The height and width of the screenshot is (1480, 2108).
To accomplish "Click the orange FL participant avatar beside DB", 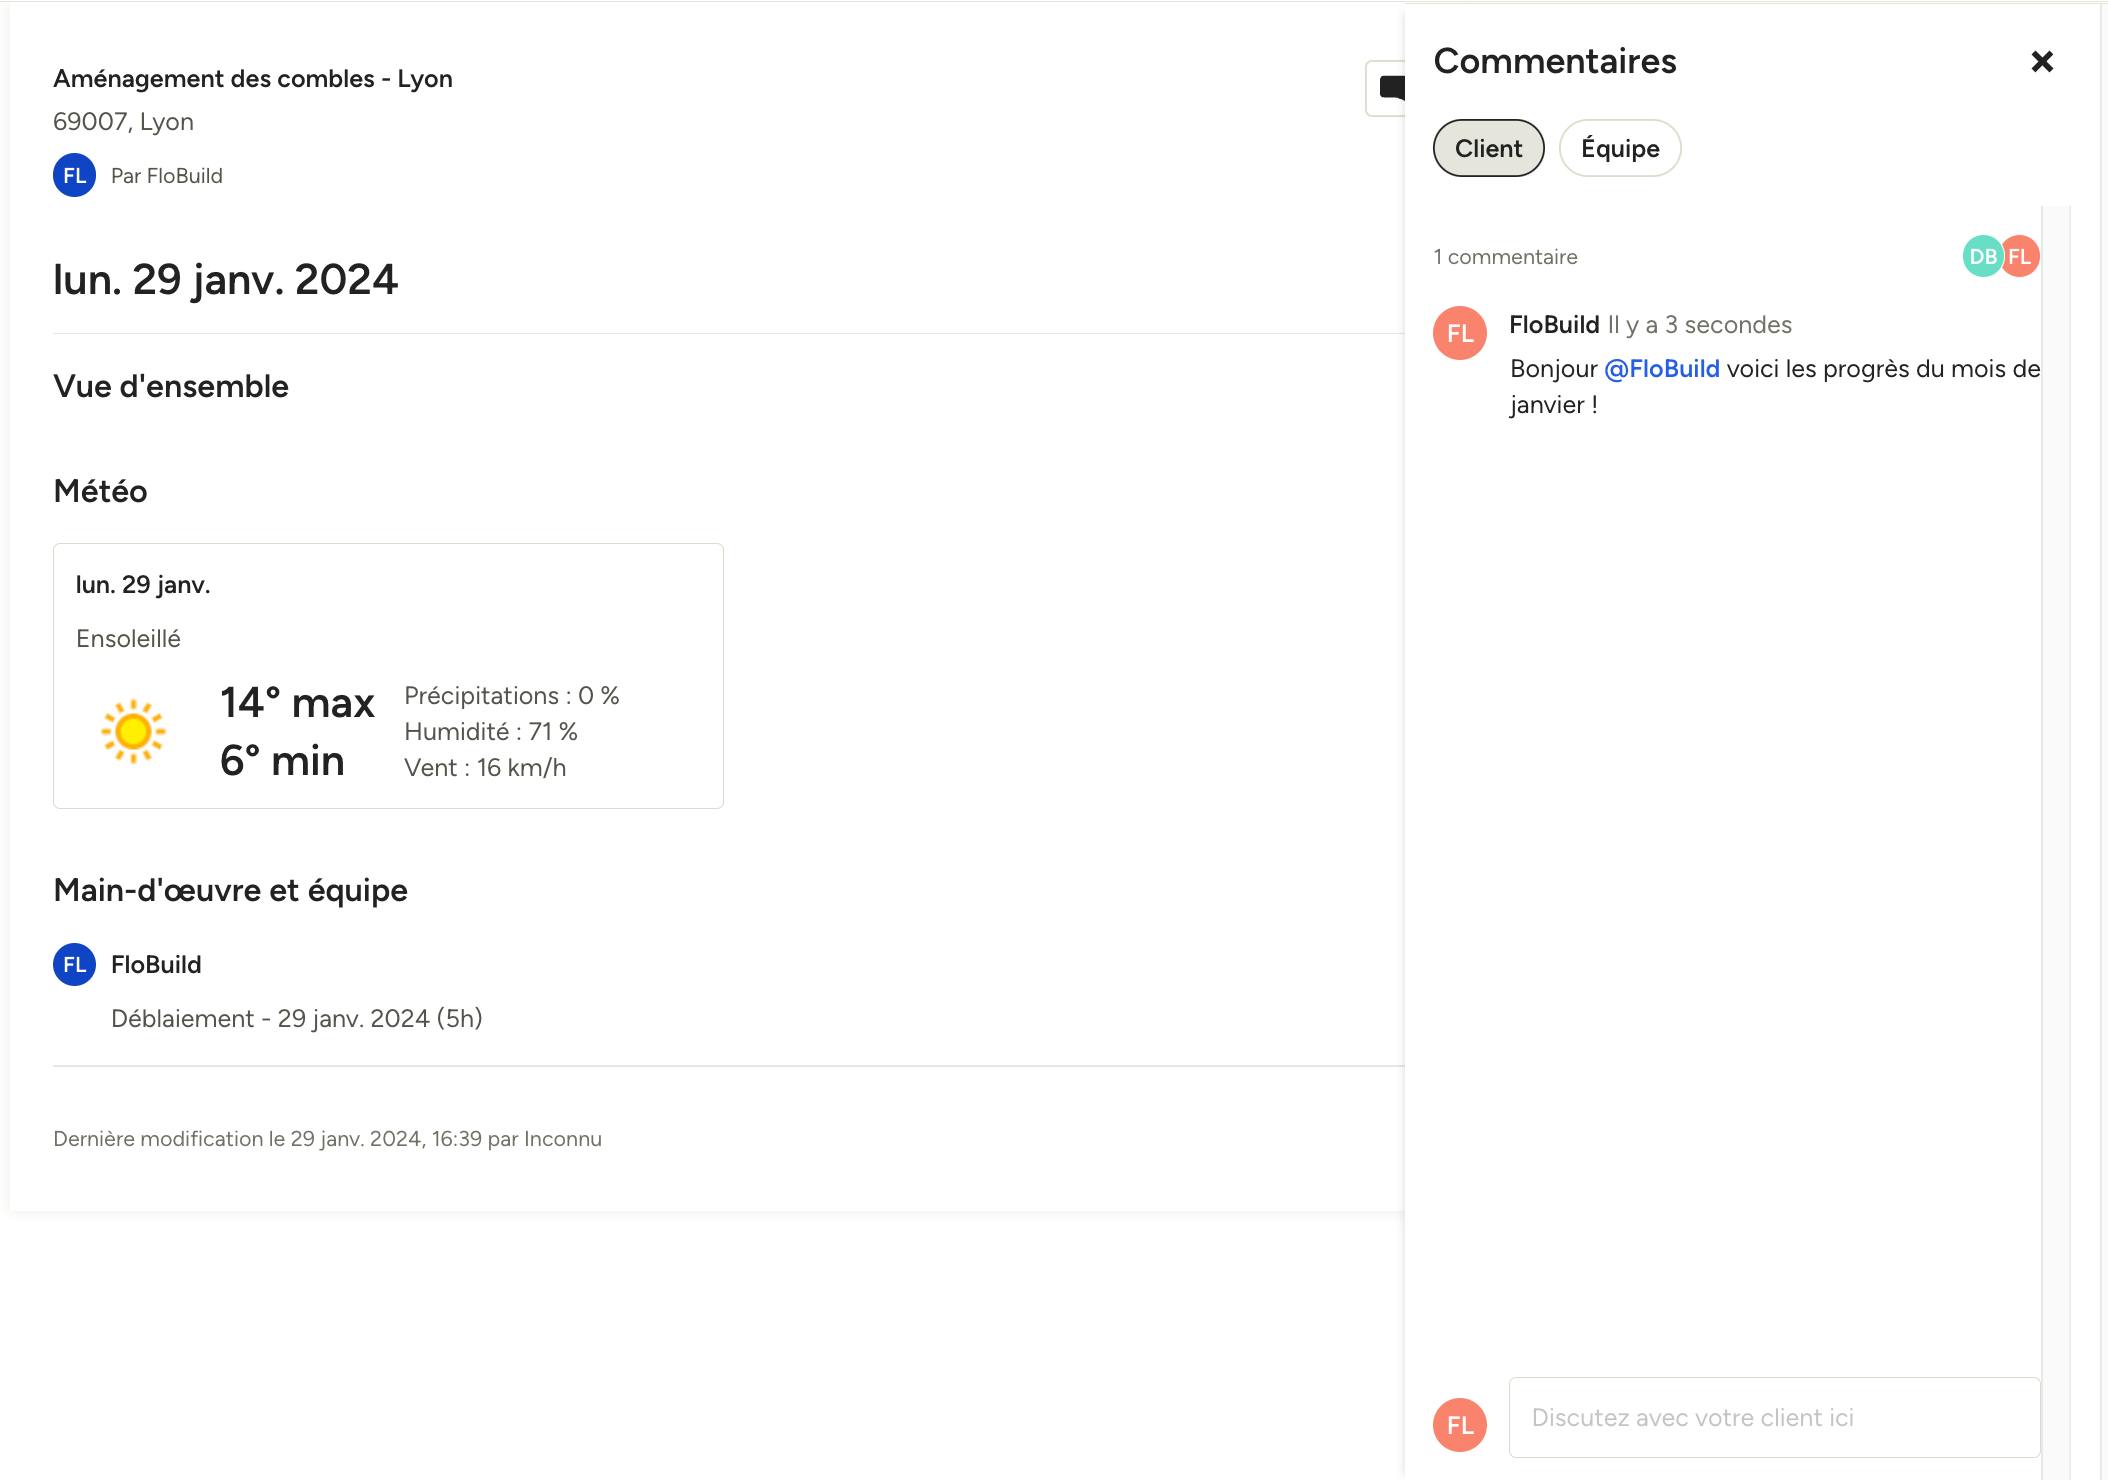I will pos(2020,256).
